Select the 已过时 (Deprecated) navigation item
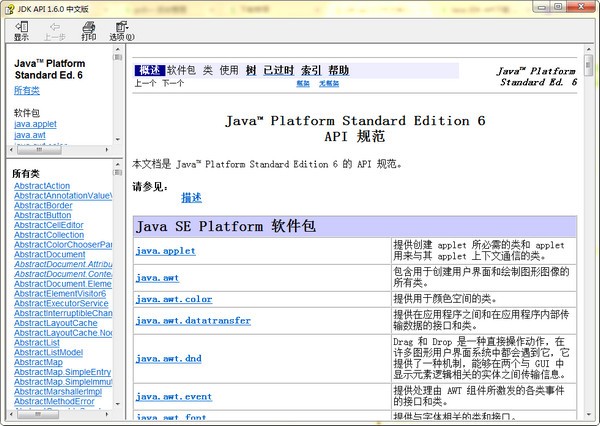Screen dimensions: 600x426 tap(279, 70)
